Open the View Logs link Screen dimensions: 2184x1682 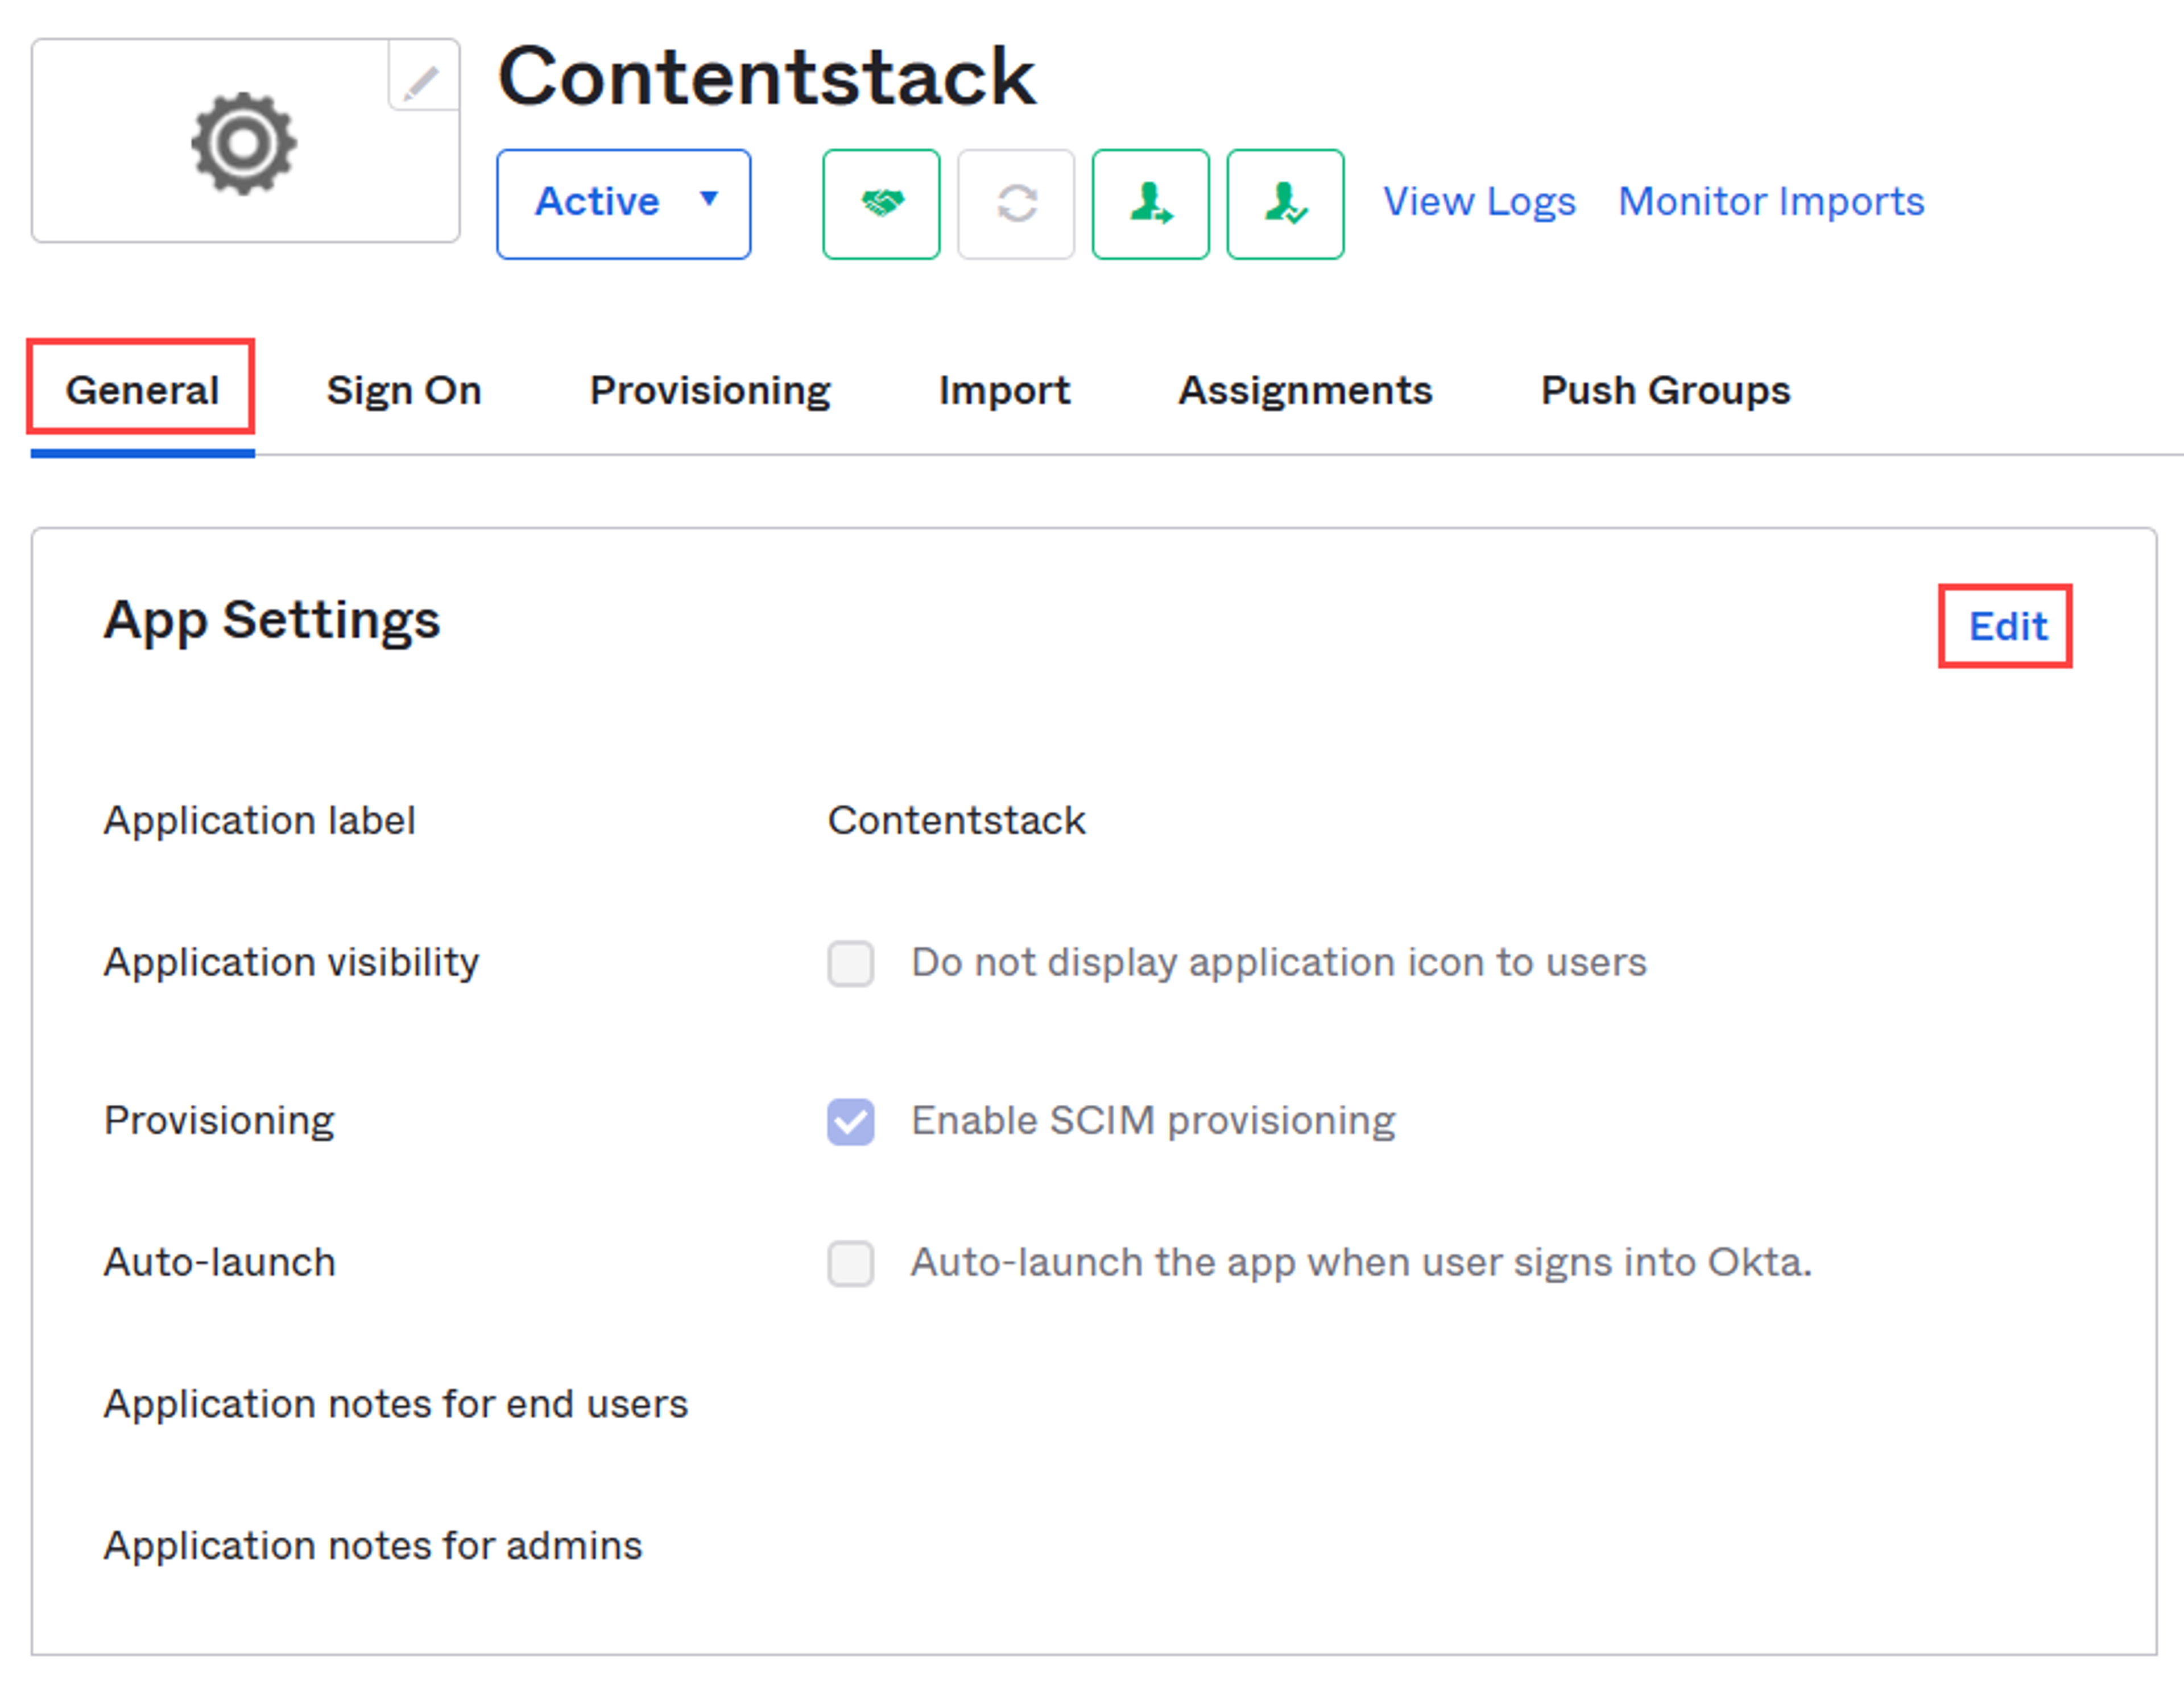1479,202
